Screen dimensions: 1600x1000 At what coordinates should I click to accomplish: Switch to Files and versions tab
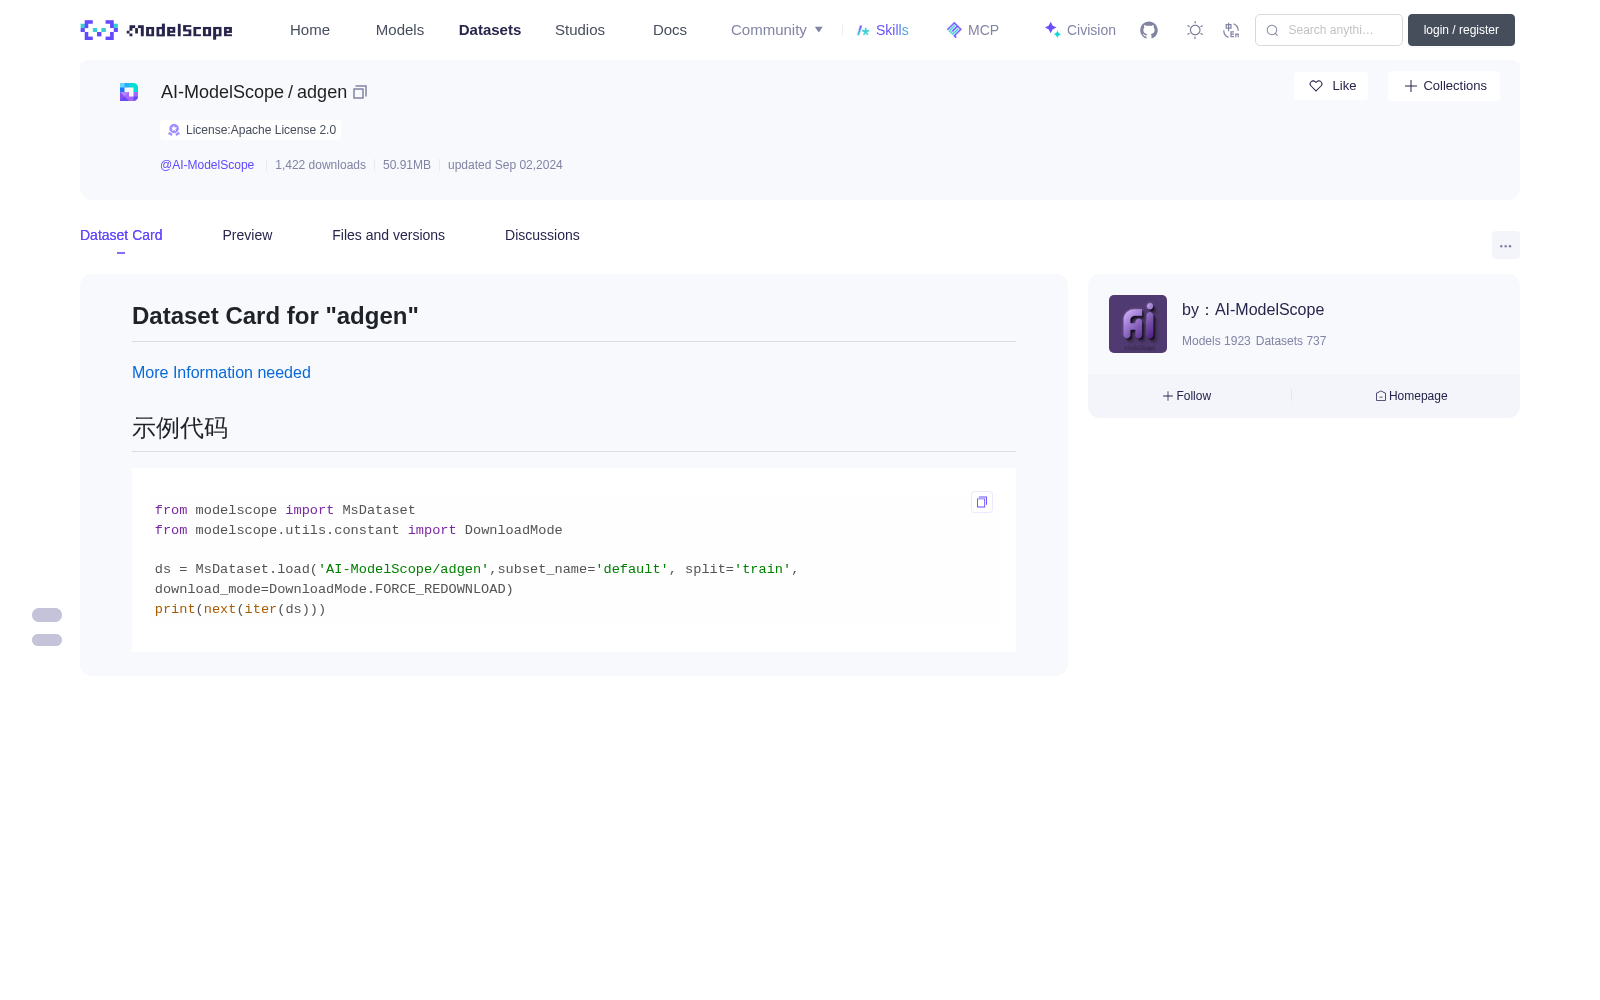388,235
